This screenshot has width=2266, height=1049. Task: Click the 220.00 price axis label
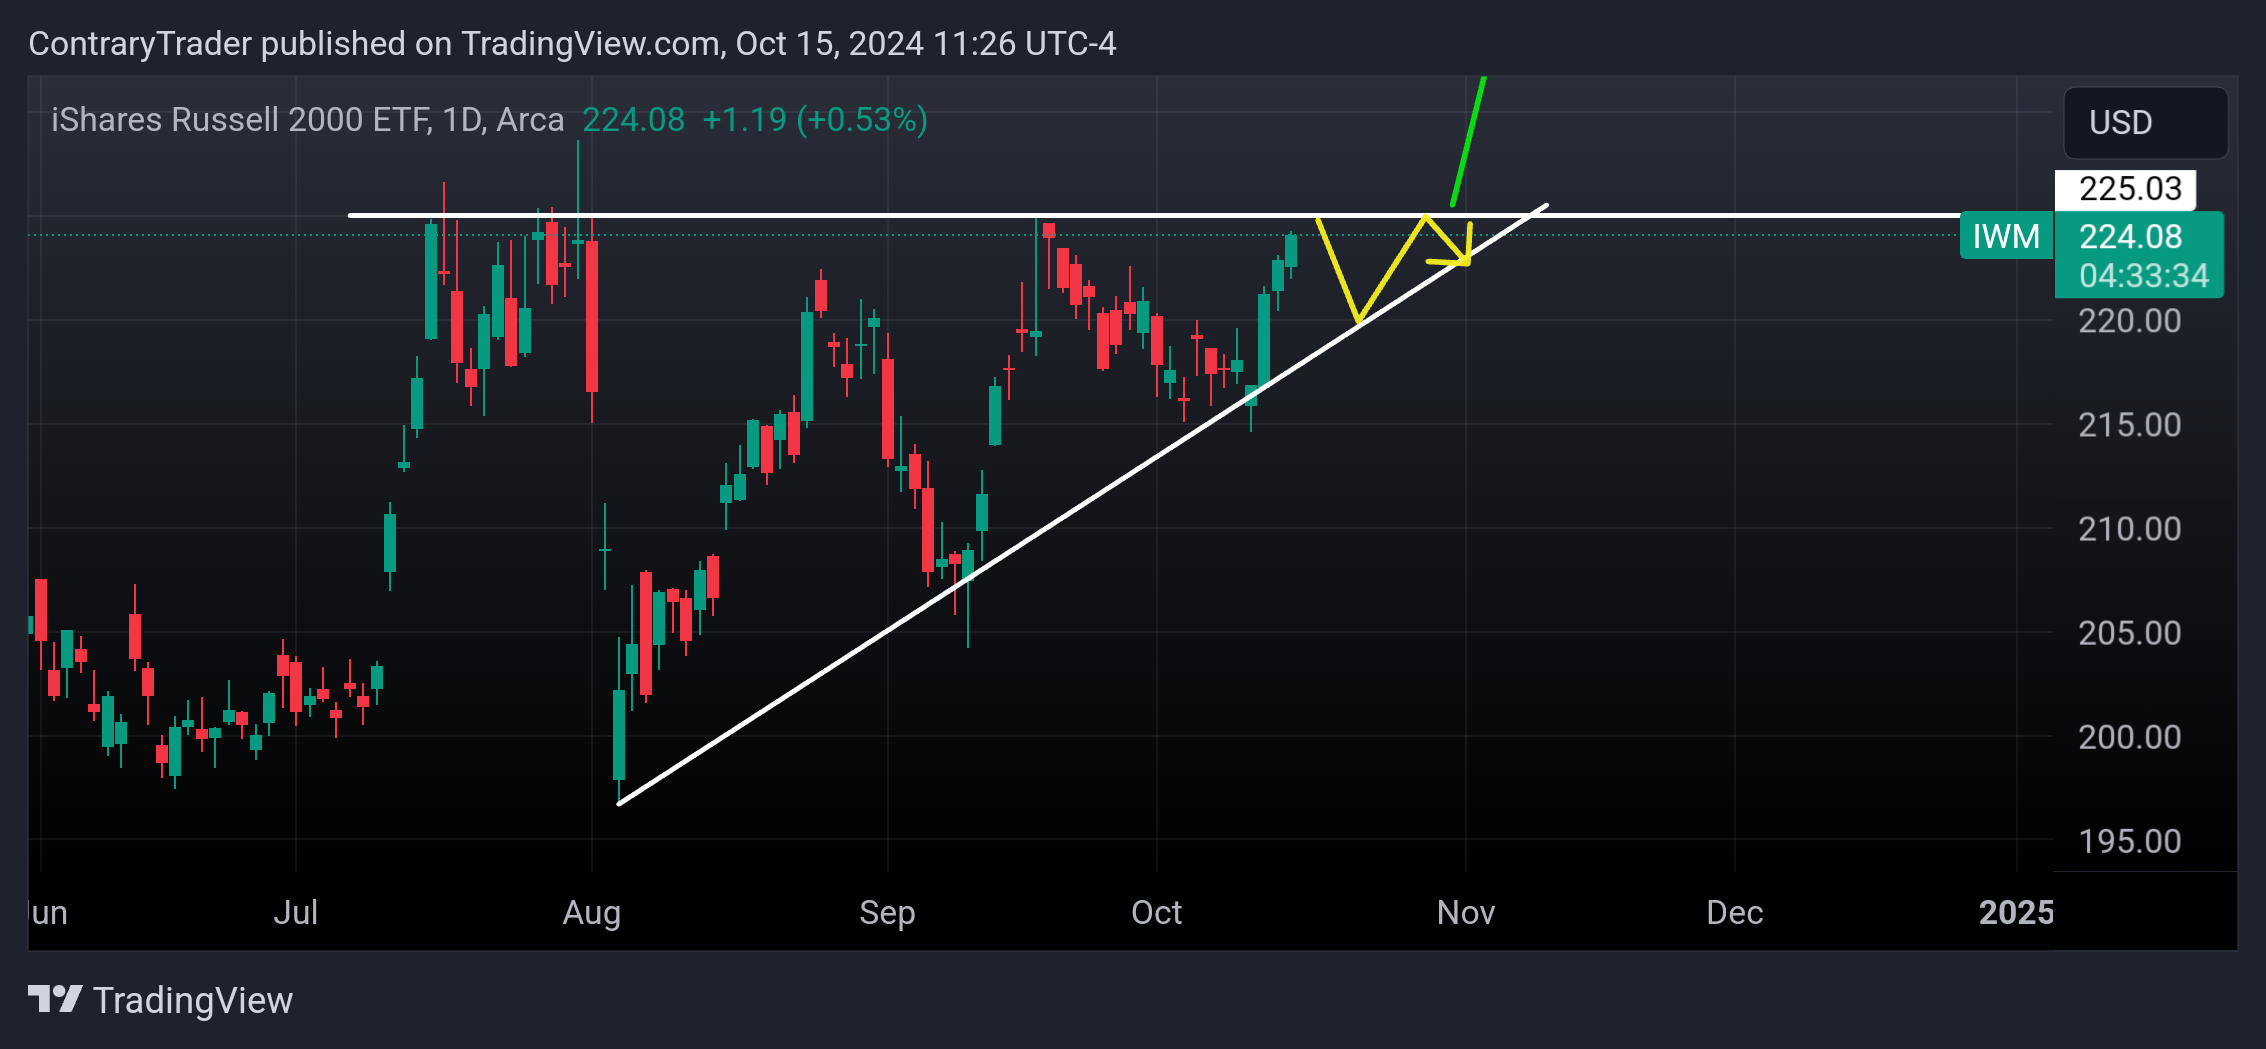tap(2129, 321)
